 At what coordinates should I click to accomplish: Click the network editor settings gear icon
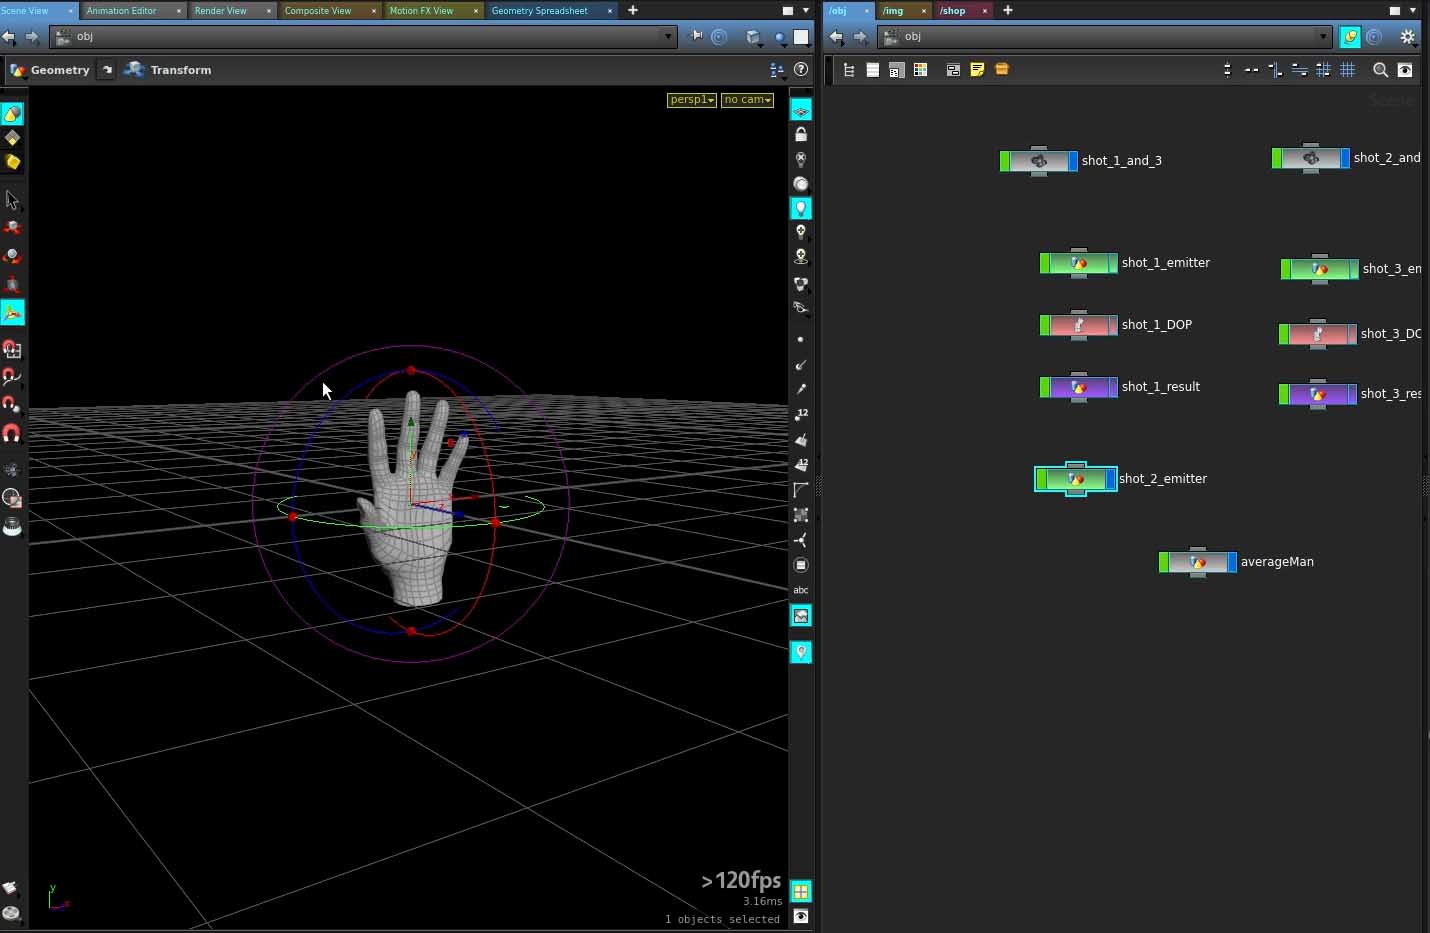pyautogui.click(x=1407, y=37)
